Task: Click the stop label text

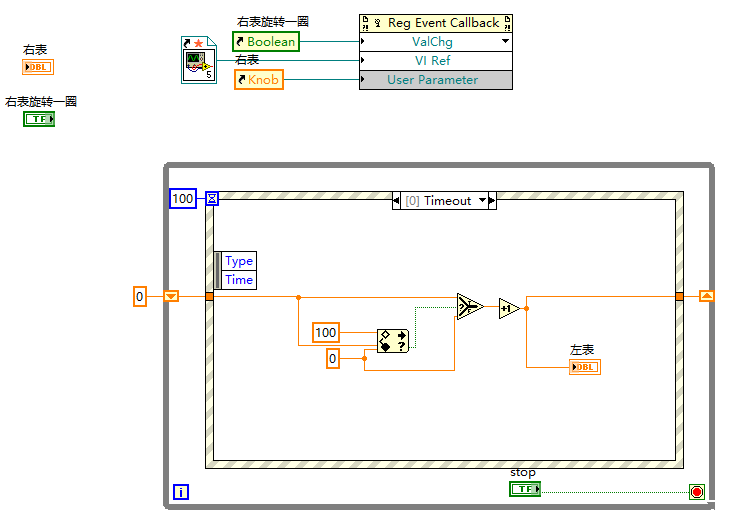Action: coord(523,473)
